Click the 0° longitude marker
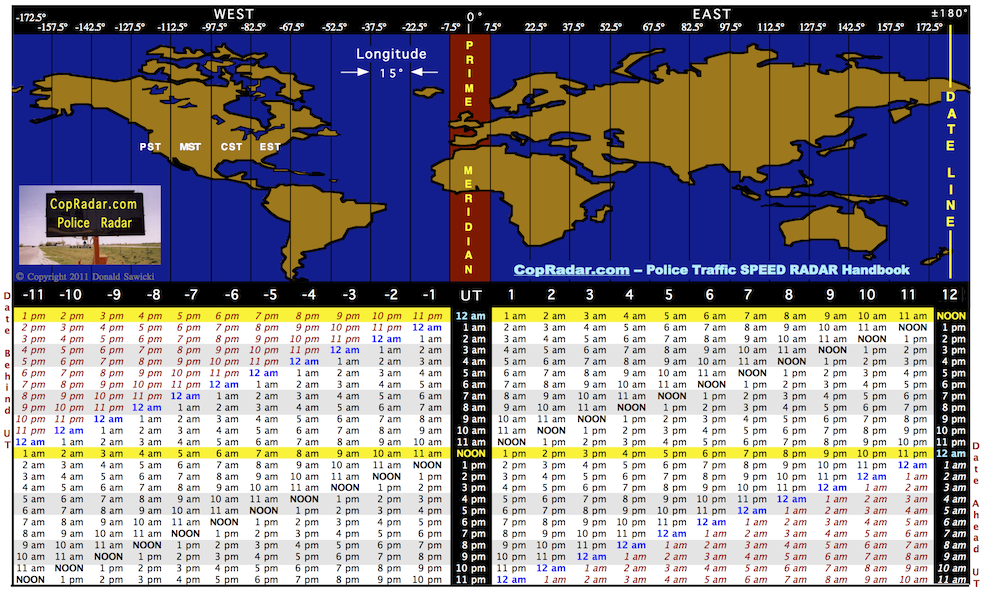 pos(475,16)
